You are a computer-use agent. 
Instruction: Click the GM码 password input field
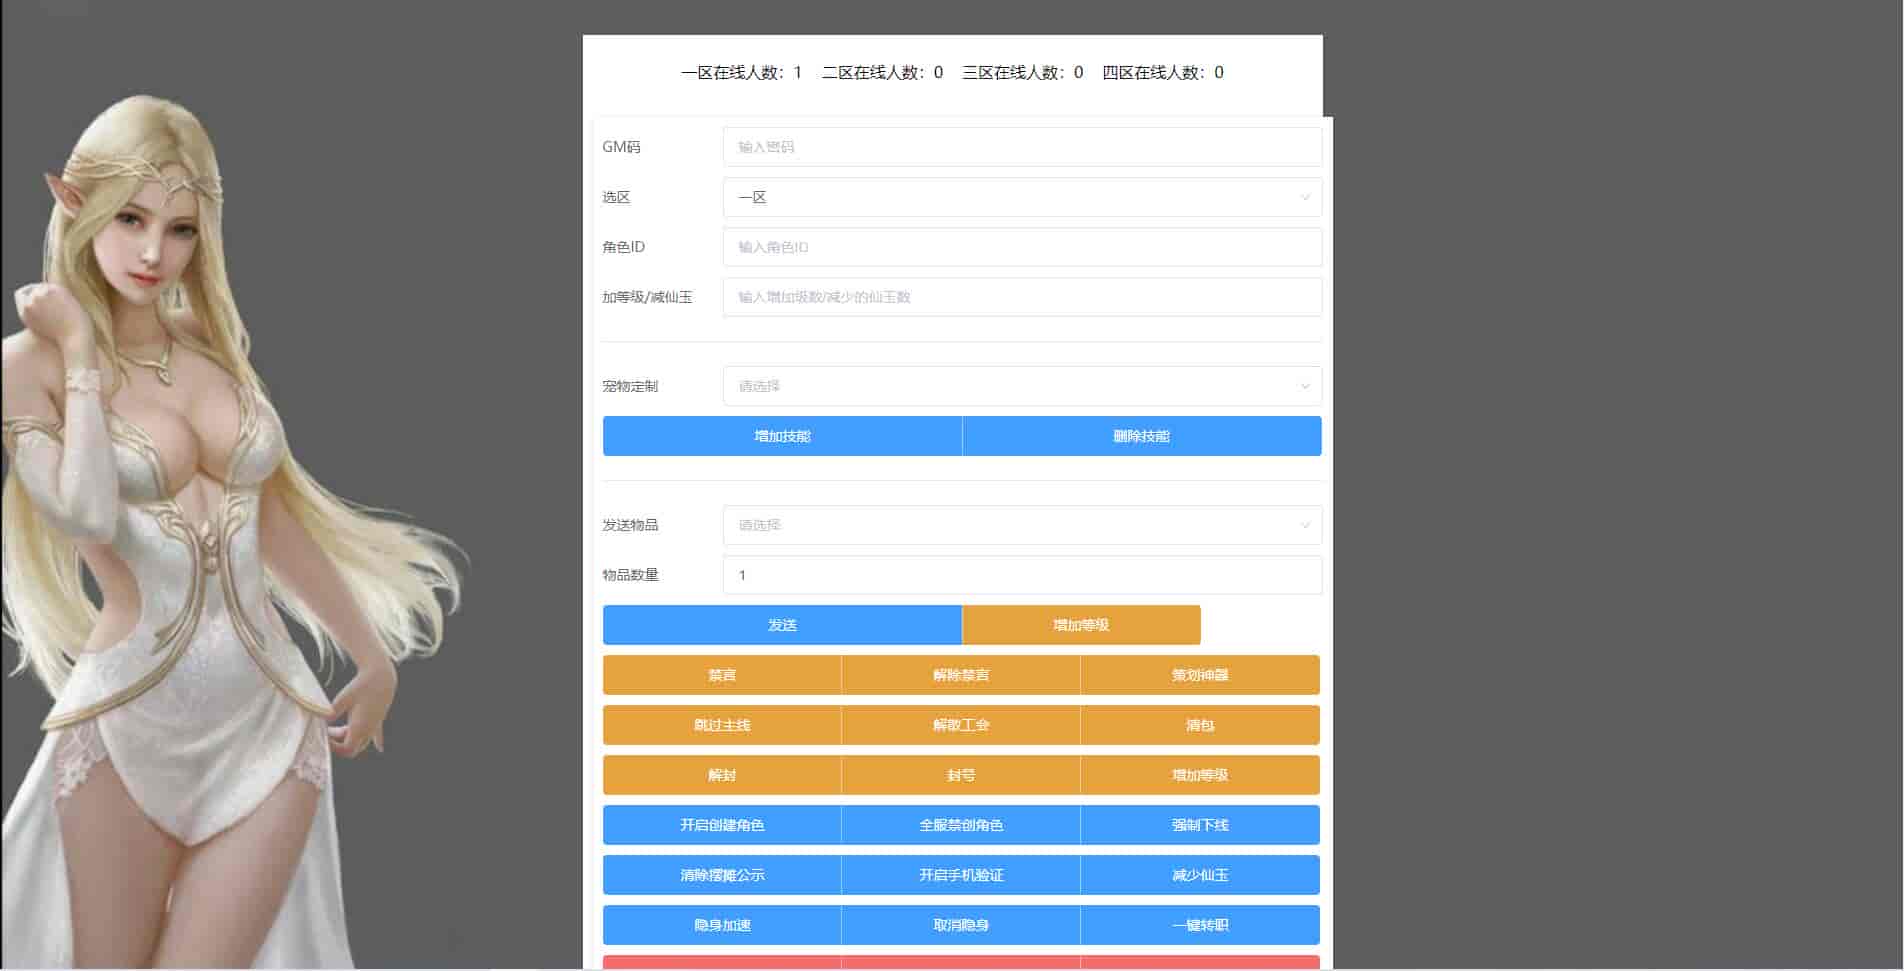tap(1022, 147)
